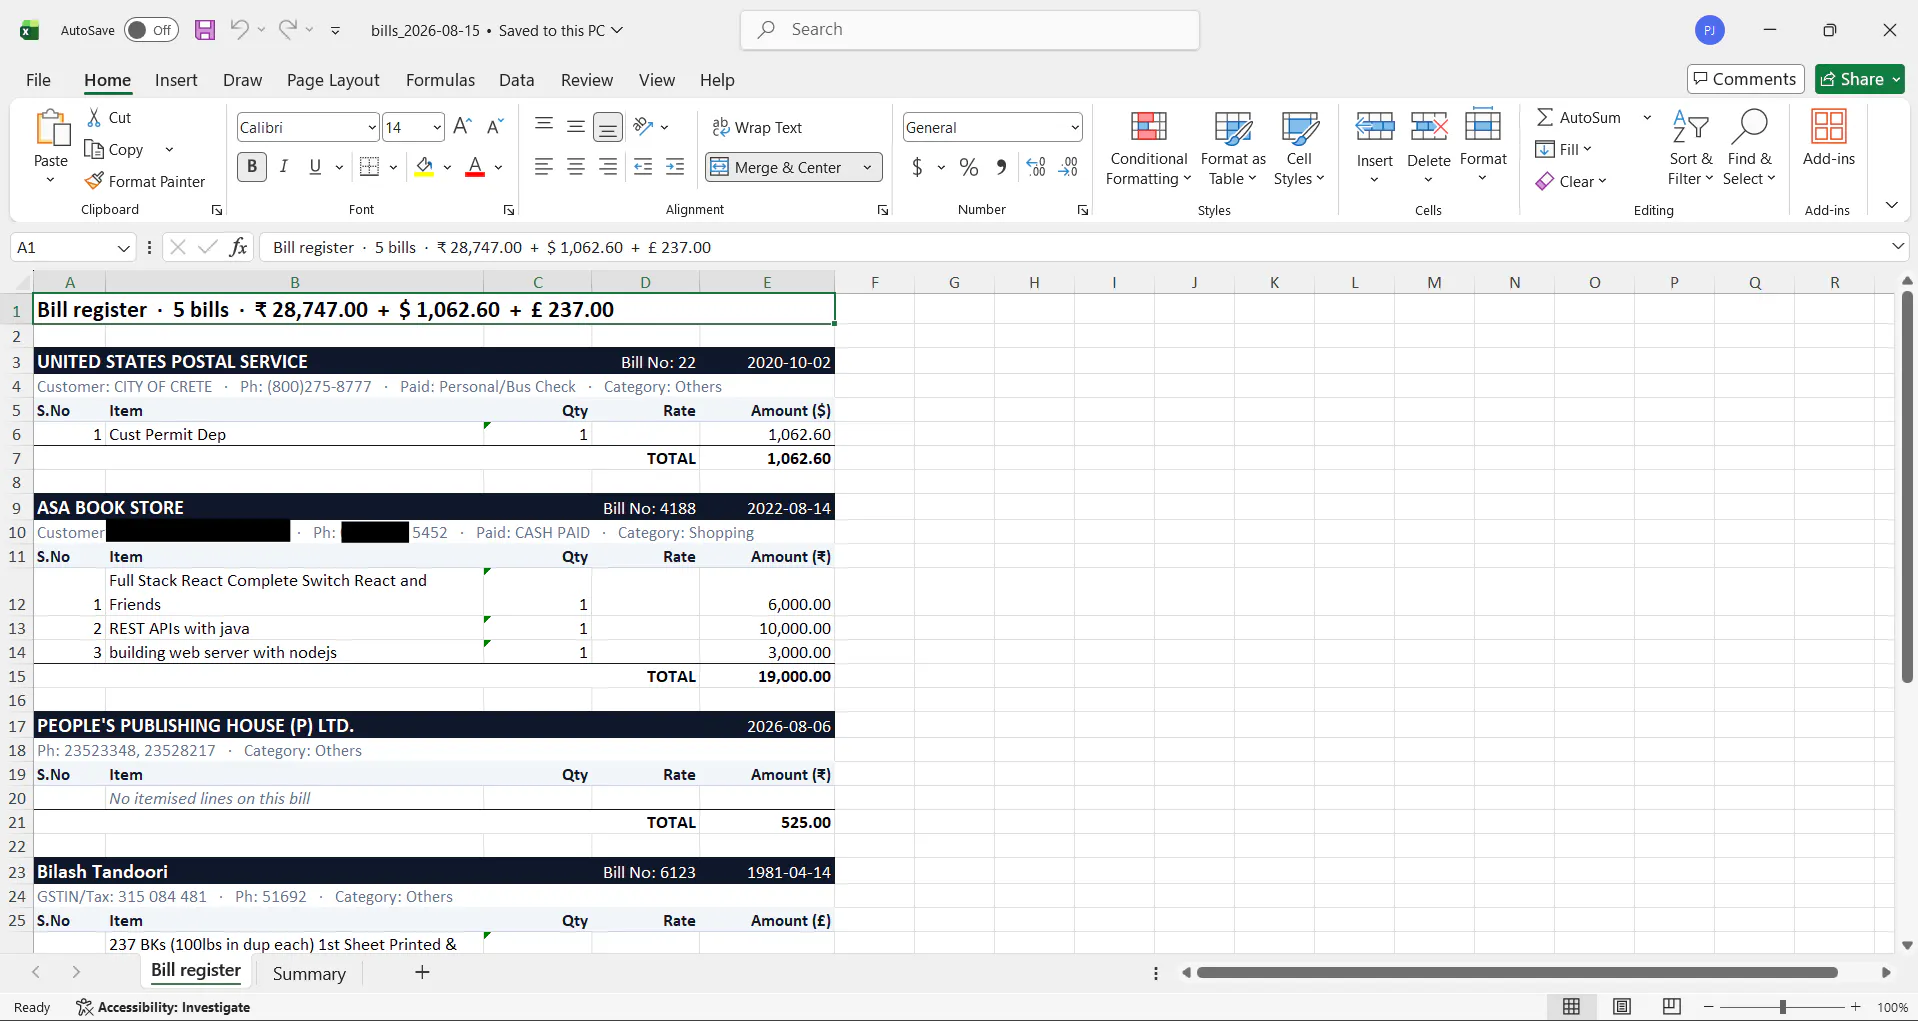
Task: Toggle Top Align vertical alignment
Action: [544, 126]
